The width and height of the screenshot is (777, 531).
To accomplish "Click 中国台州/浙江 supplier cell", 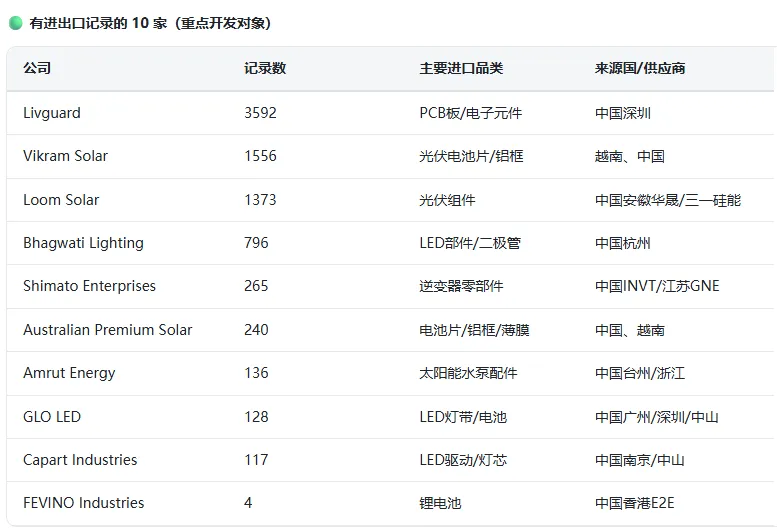I will click(x=640, y=372).
